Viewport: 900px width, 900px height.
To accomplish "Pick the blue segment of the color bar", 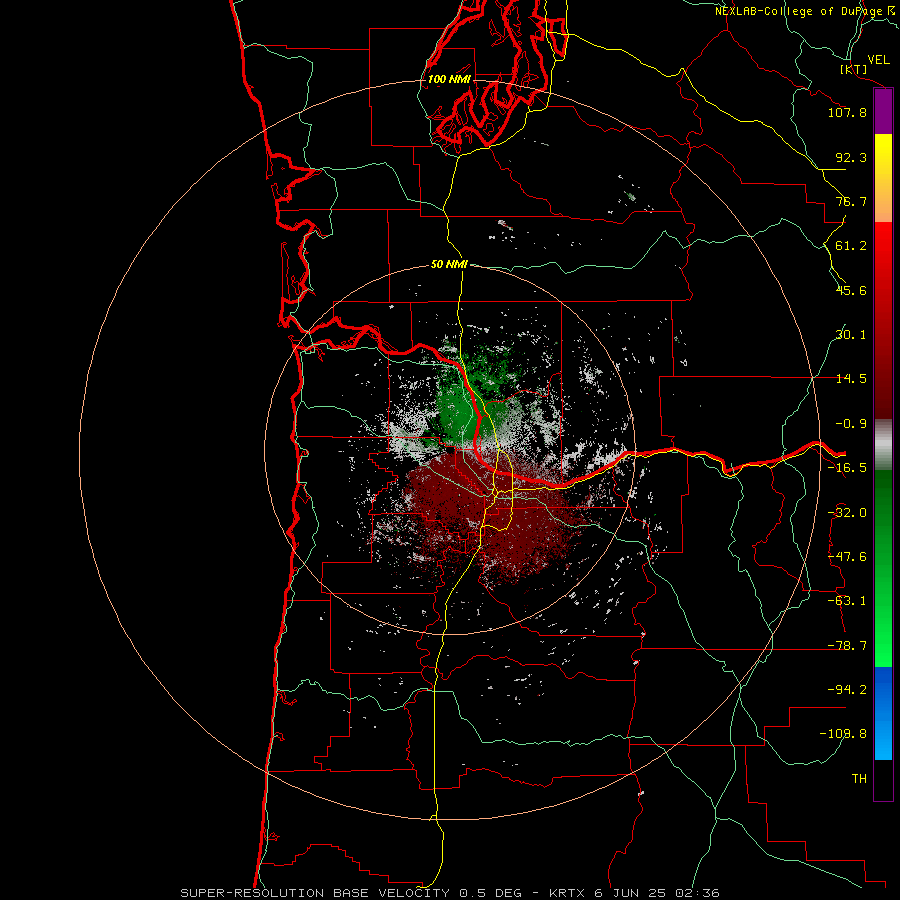I will coord(883,713).
